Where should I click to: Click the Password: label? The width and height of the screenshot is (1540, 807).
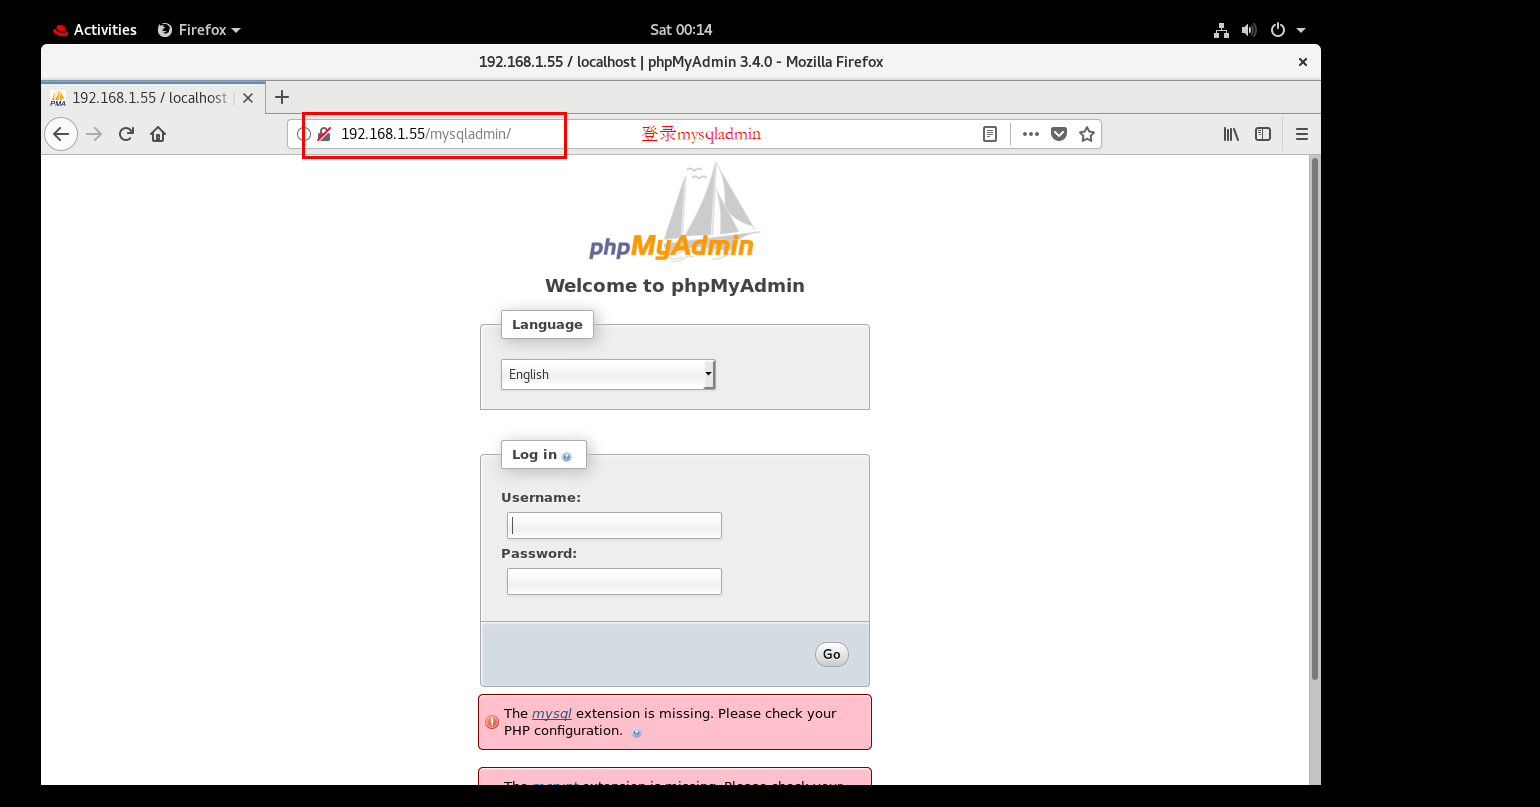(539, 553)
